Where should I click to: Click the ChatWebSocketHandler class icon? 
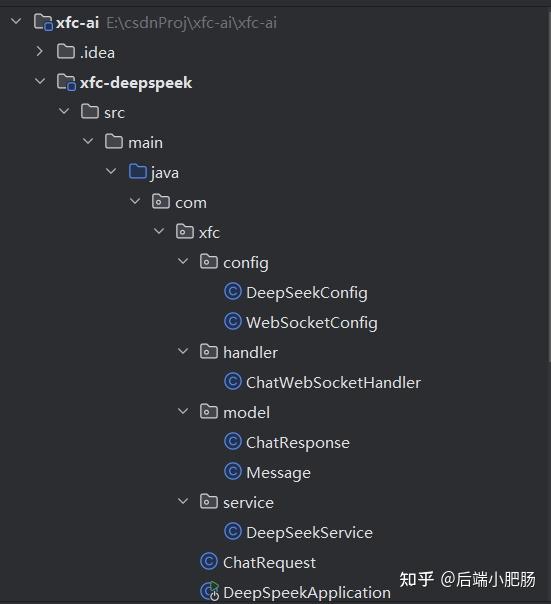233,382
